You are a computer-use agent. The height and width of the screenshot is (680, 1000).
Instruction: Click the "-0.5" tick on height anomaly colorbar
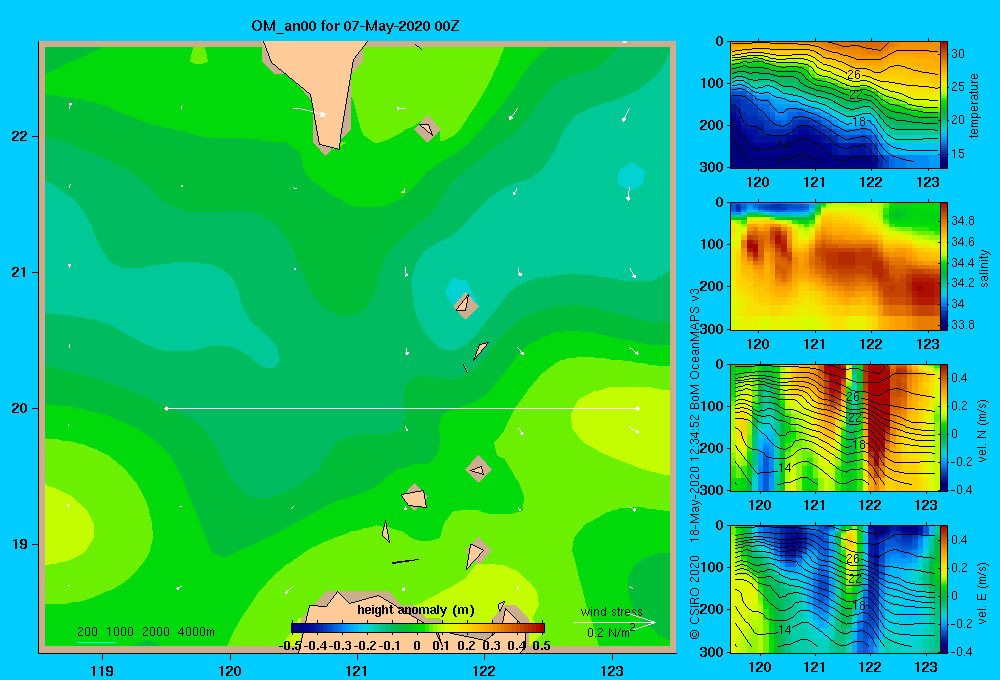tap(290, 646)
